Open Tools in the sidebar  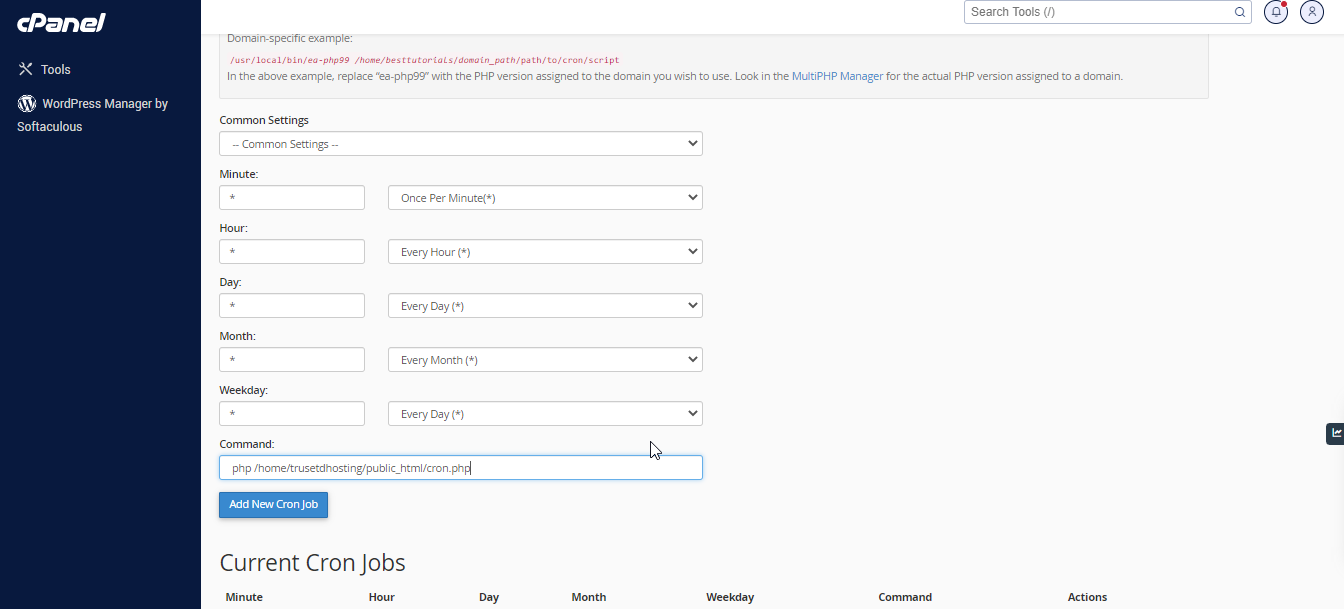(45, 69)
